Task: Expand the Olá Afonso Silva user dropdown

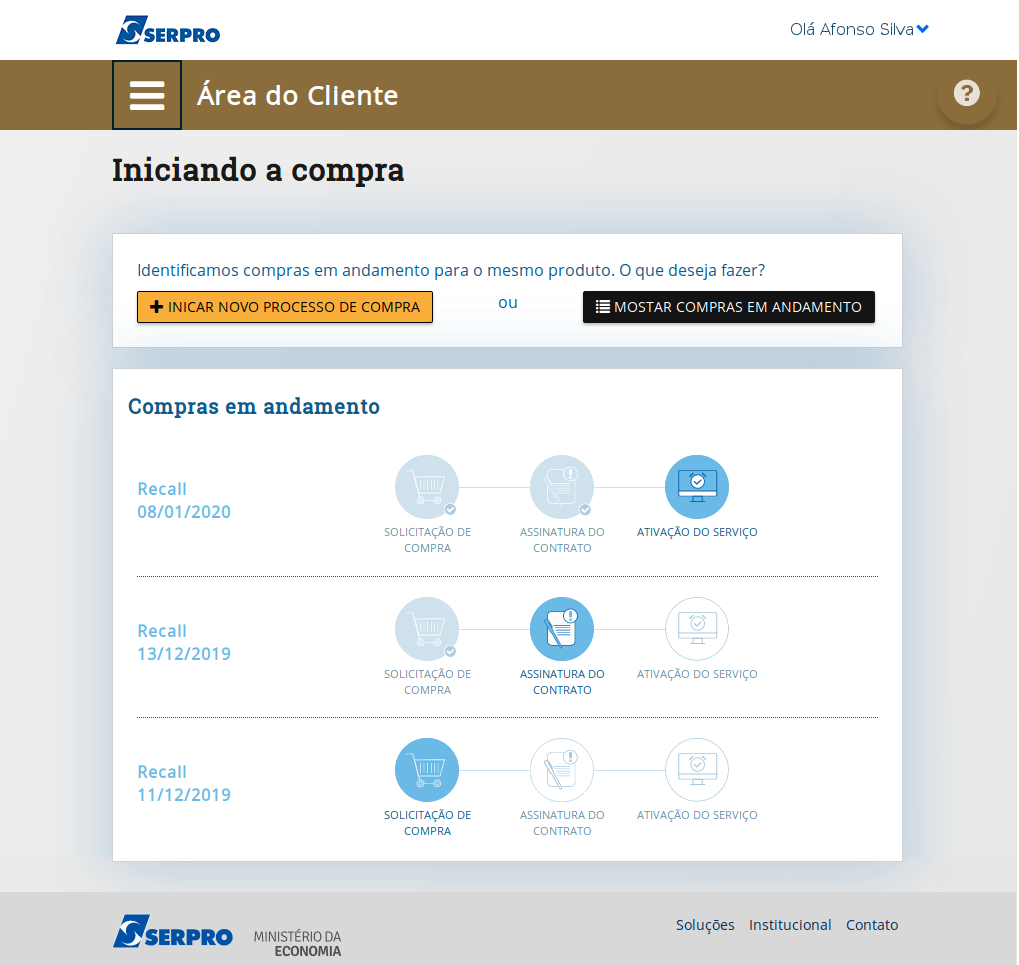Action: click(859, 30)
